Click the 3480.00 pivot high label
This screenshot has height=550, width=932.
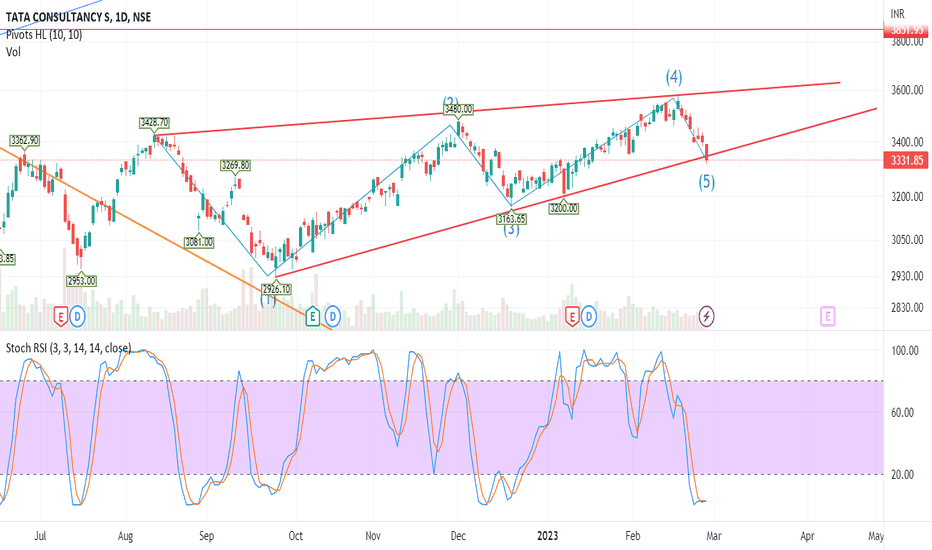458,109
